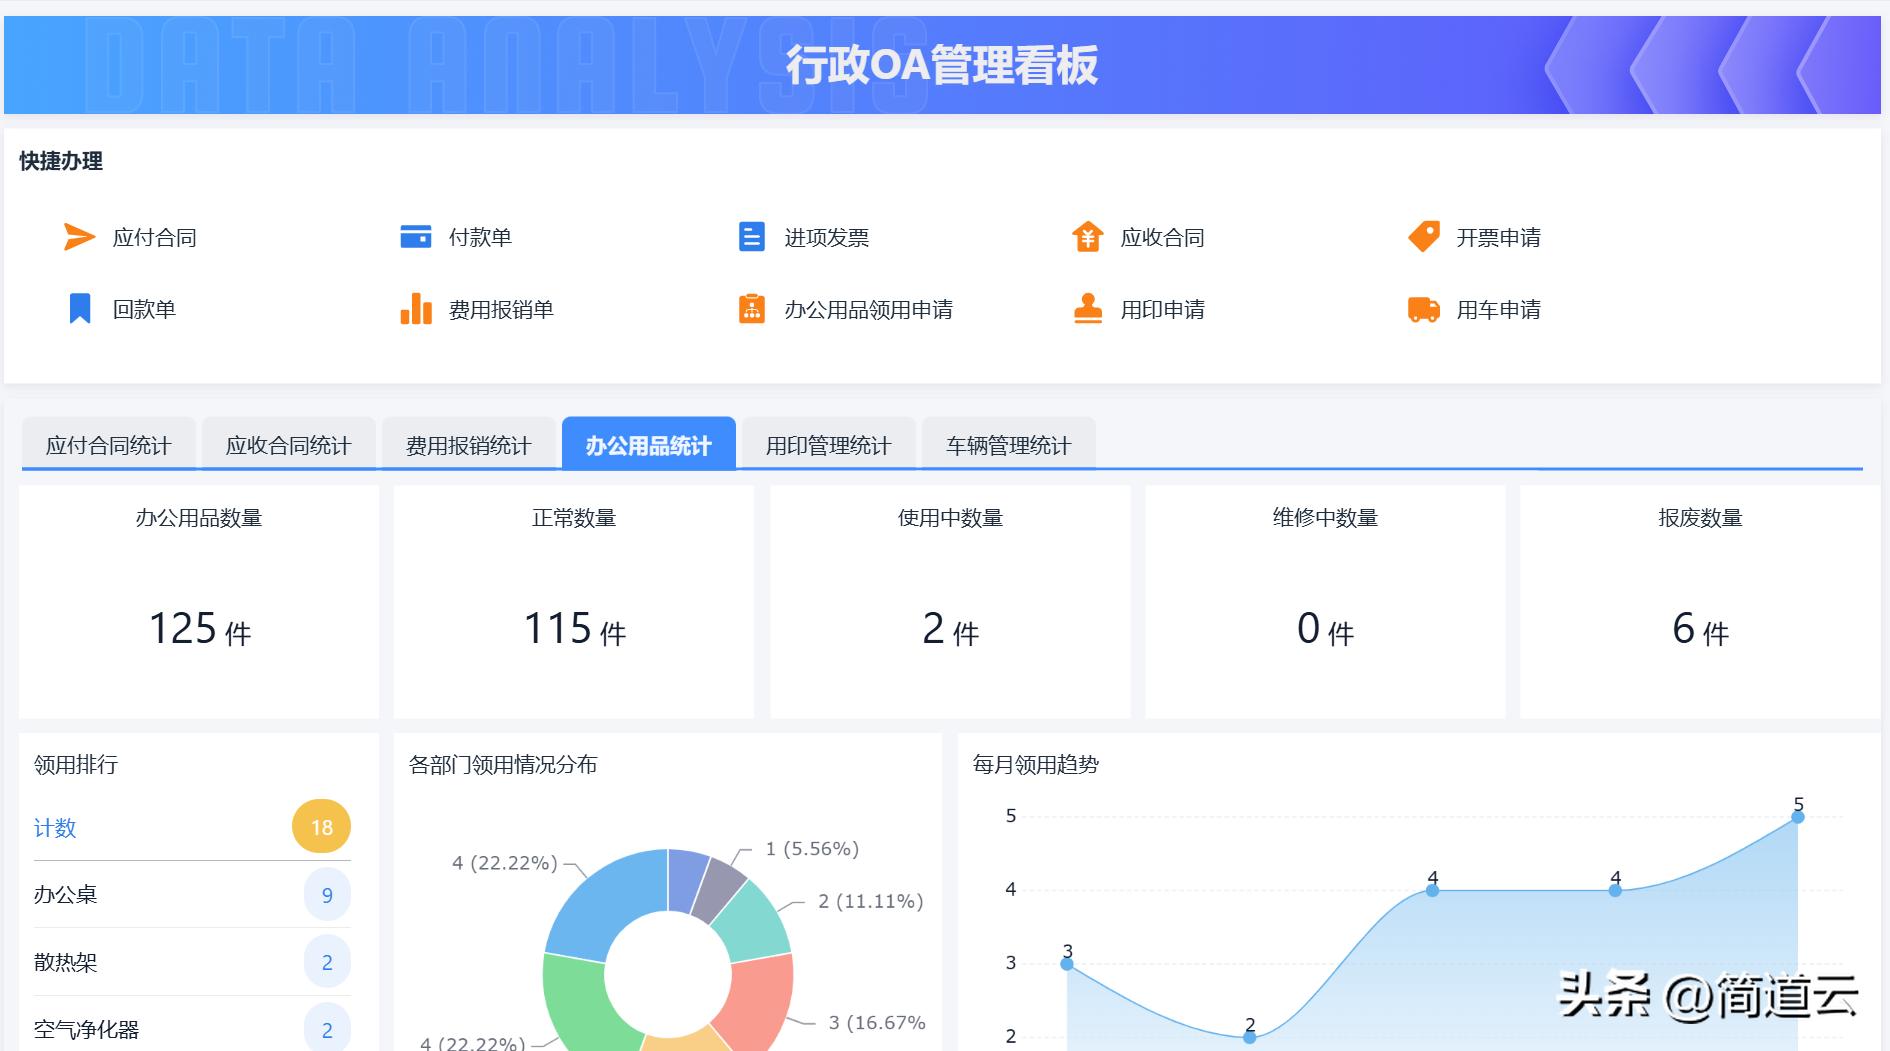
Task: Click the blue bookmark icon for 回款单
Action: [79, 309]
